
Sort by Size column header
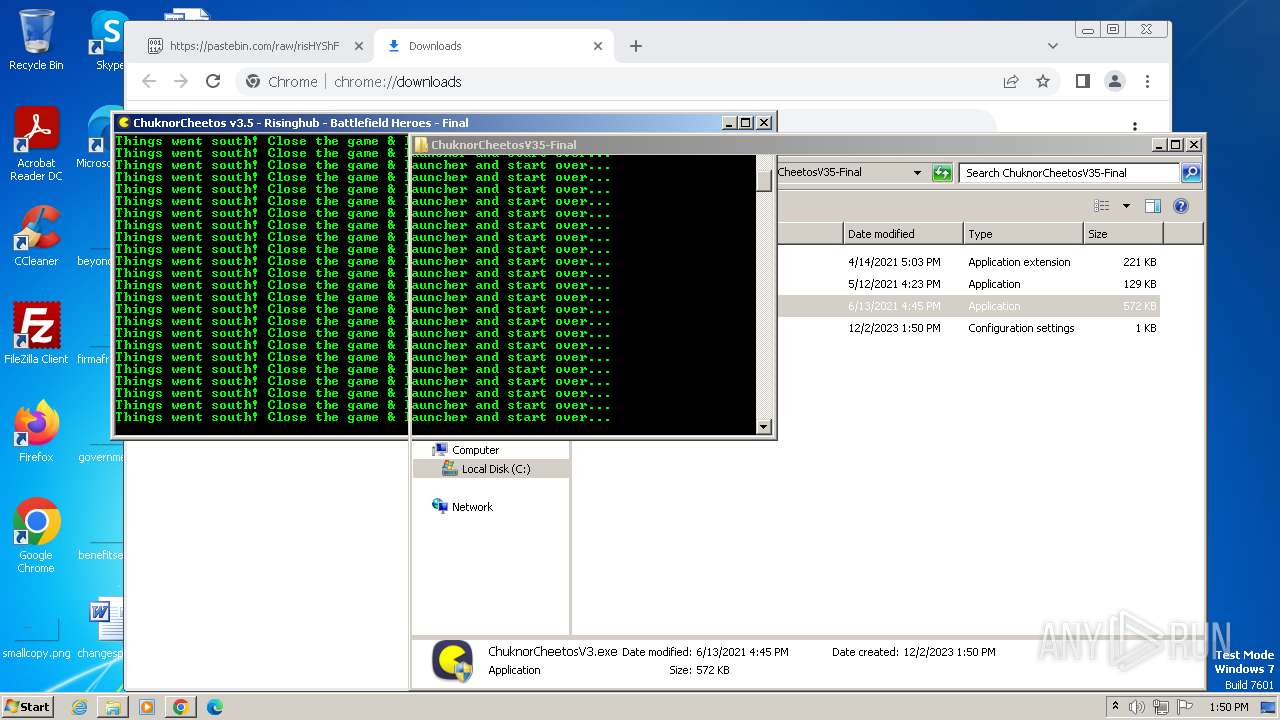tap(1123, 234)
